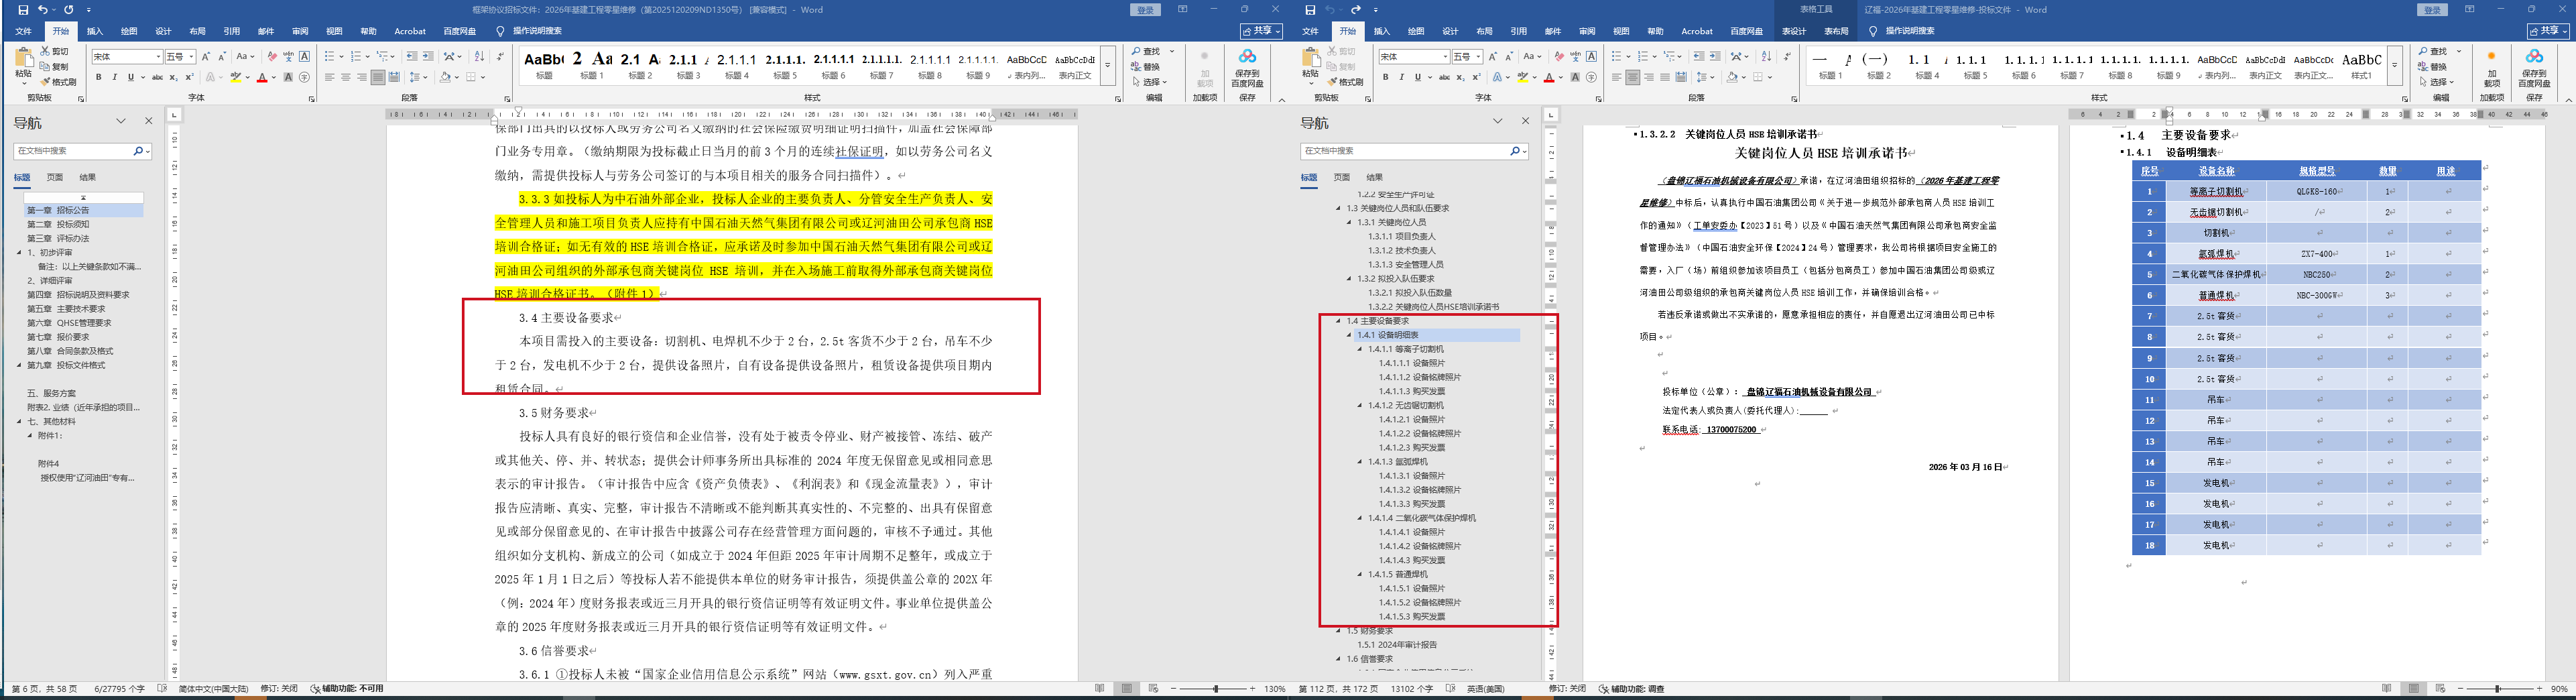The width and height of the screenshot is (2576, 700).
Task: Click the zoom slider beside 130% in status bar
Action: (1216, 689)
